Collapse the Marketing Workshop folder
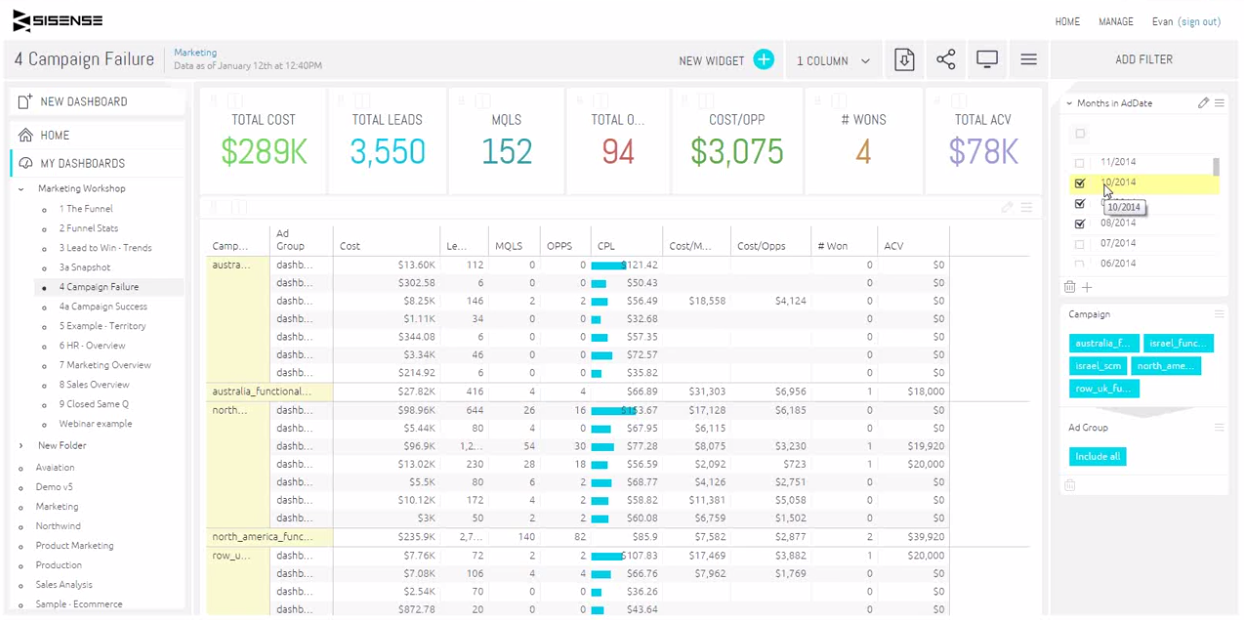 (x=21, y=189)
